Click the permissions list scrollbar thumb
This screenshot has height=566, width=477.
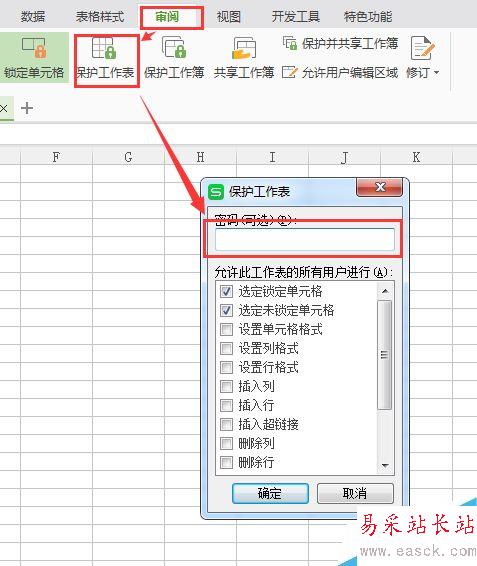pos(385,355)
